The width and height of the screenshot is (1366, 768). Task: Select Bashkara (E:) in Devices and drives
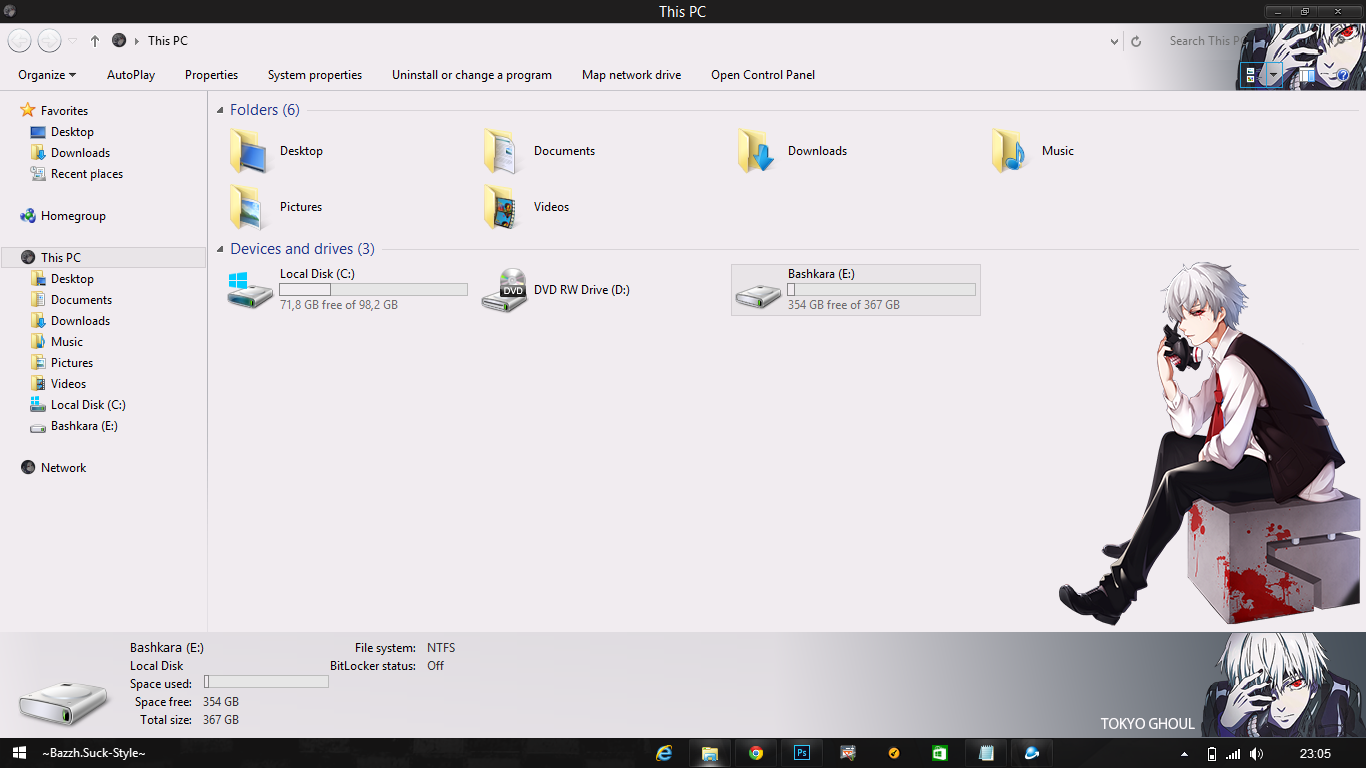(856, 290)
